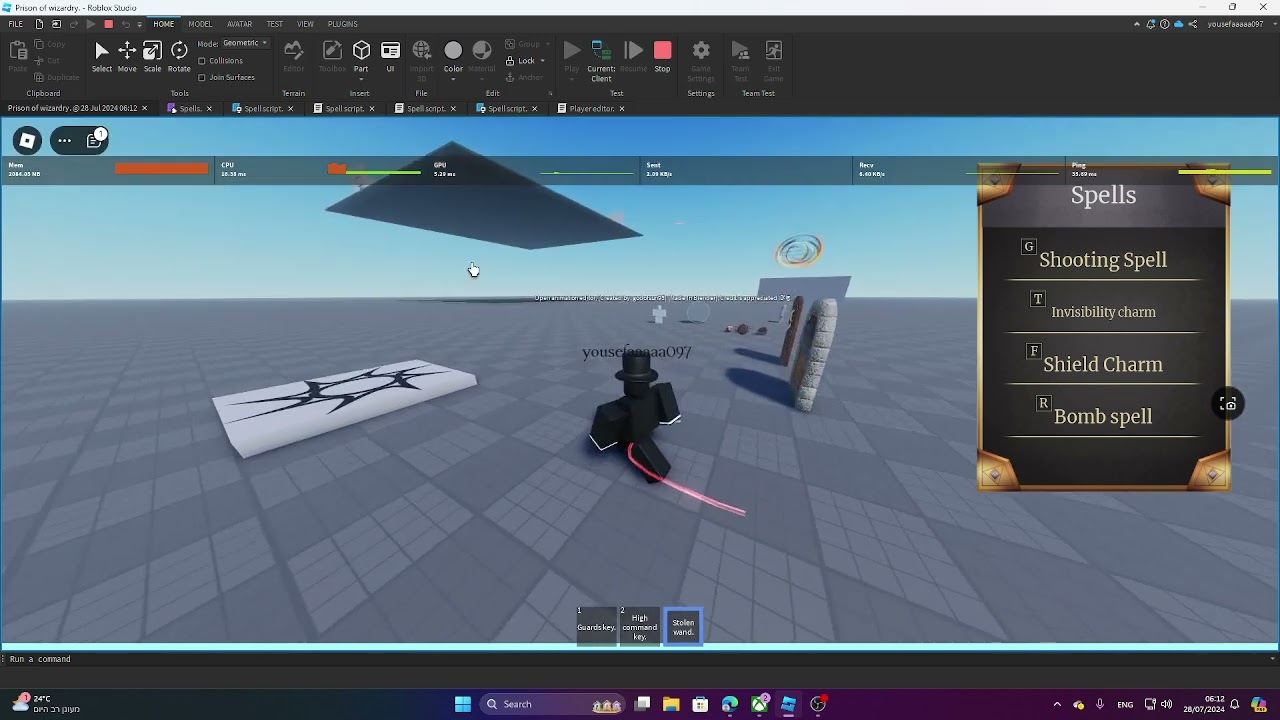Screen dimensions: 1280x720
Task: Click the cloud sync status icon
Action: coord(1178,24)
